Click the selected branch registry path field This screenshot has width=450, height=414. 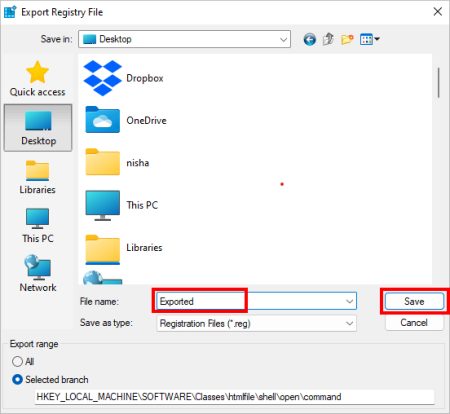(x=234, y=397)
